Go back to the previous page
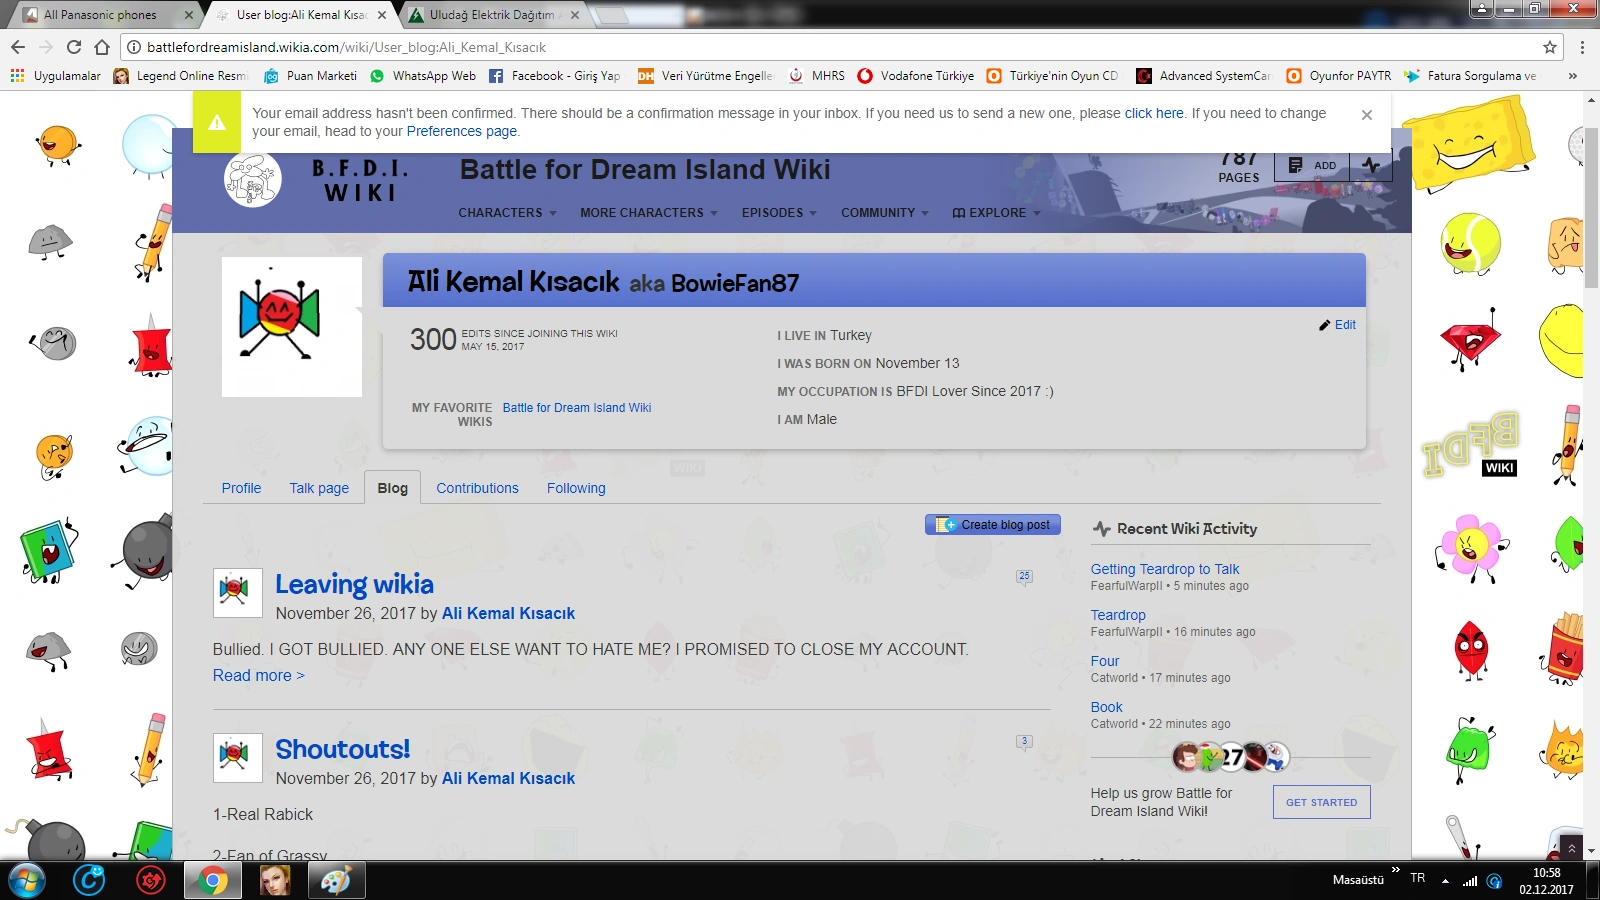This screenshot has height=900, width=1600. pos(18,47)
